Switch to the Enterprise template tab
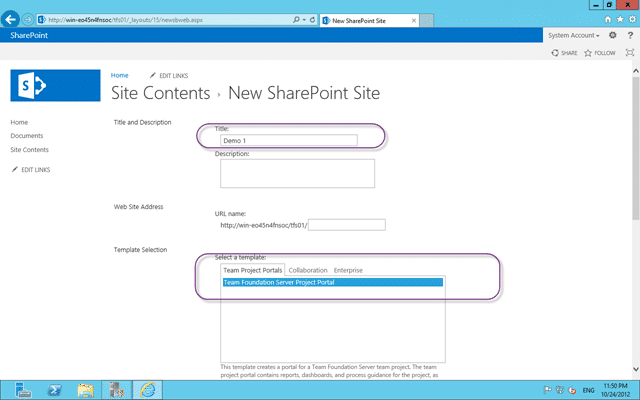 point(348,270)
